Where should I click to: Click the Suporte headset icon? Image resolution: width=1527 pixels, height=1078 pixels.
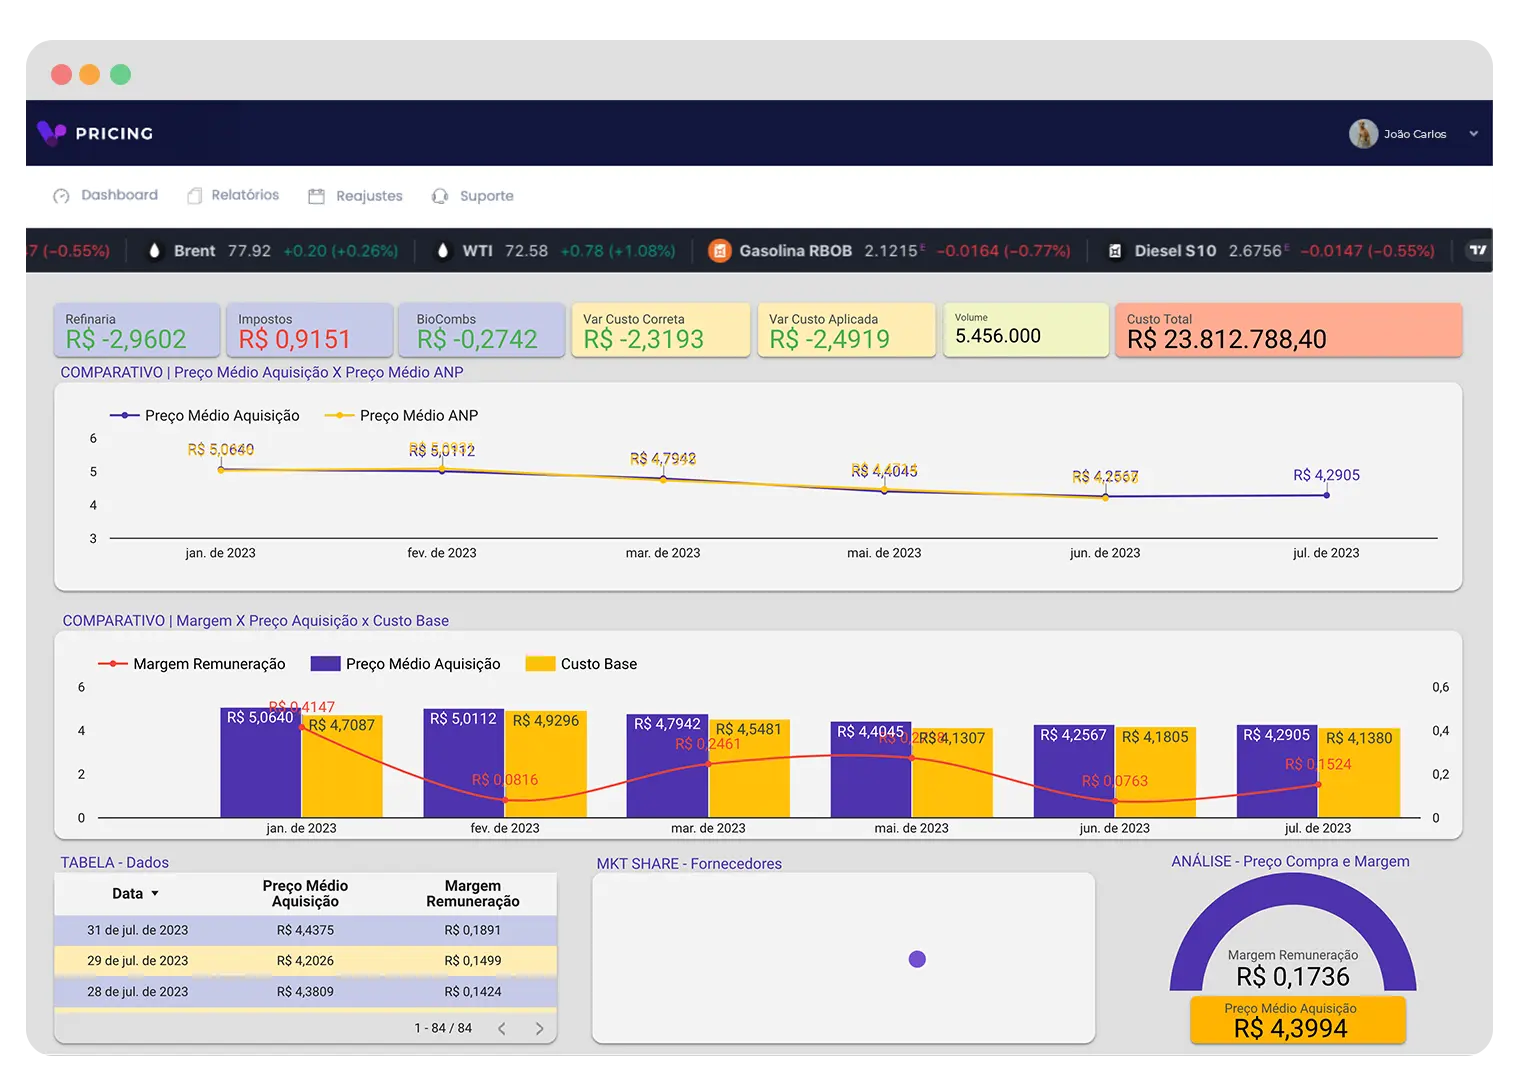point(440,196)
